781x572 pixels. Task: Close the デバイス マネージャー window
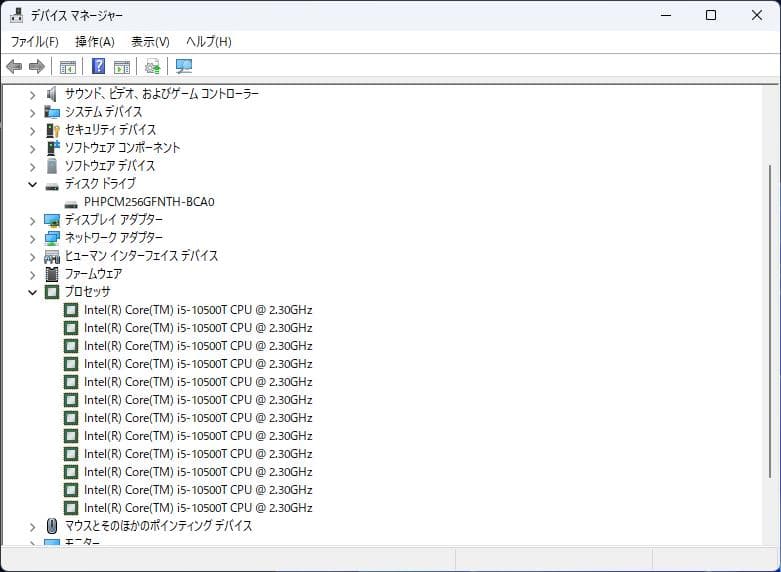point(757,15)
